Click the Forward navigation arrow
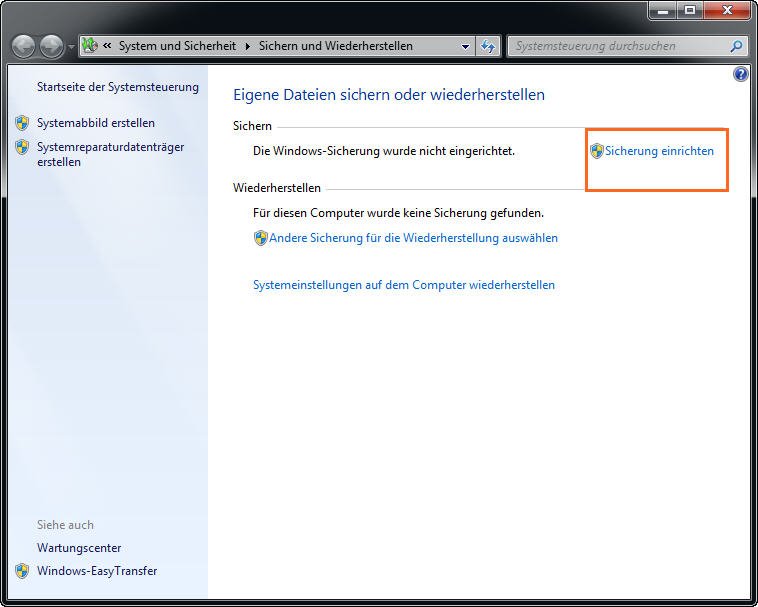758x607 pixels. point(52,46)
